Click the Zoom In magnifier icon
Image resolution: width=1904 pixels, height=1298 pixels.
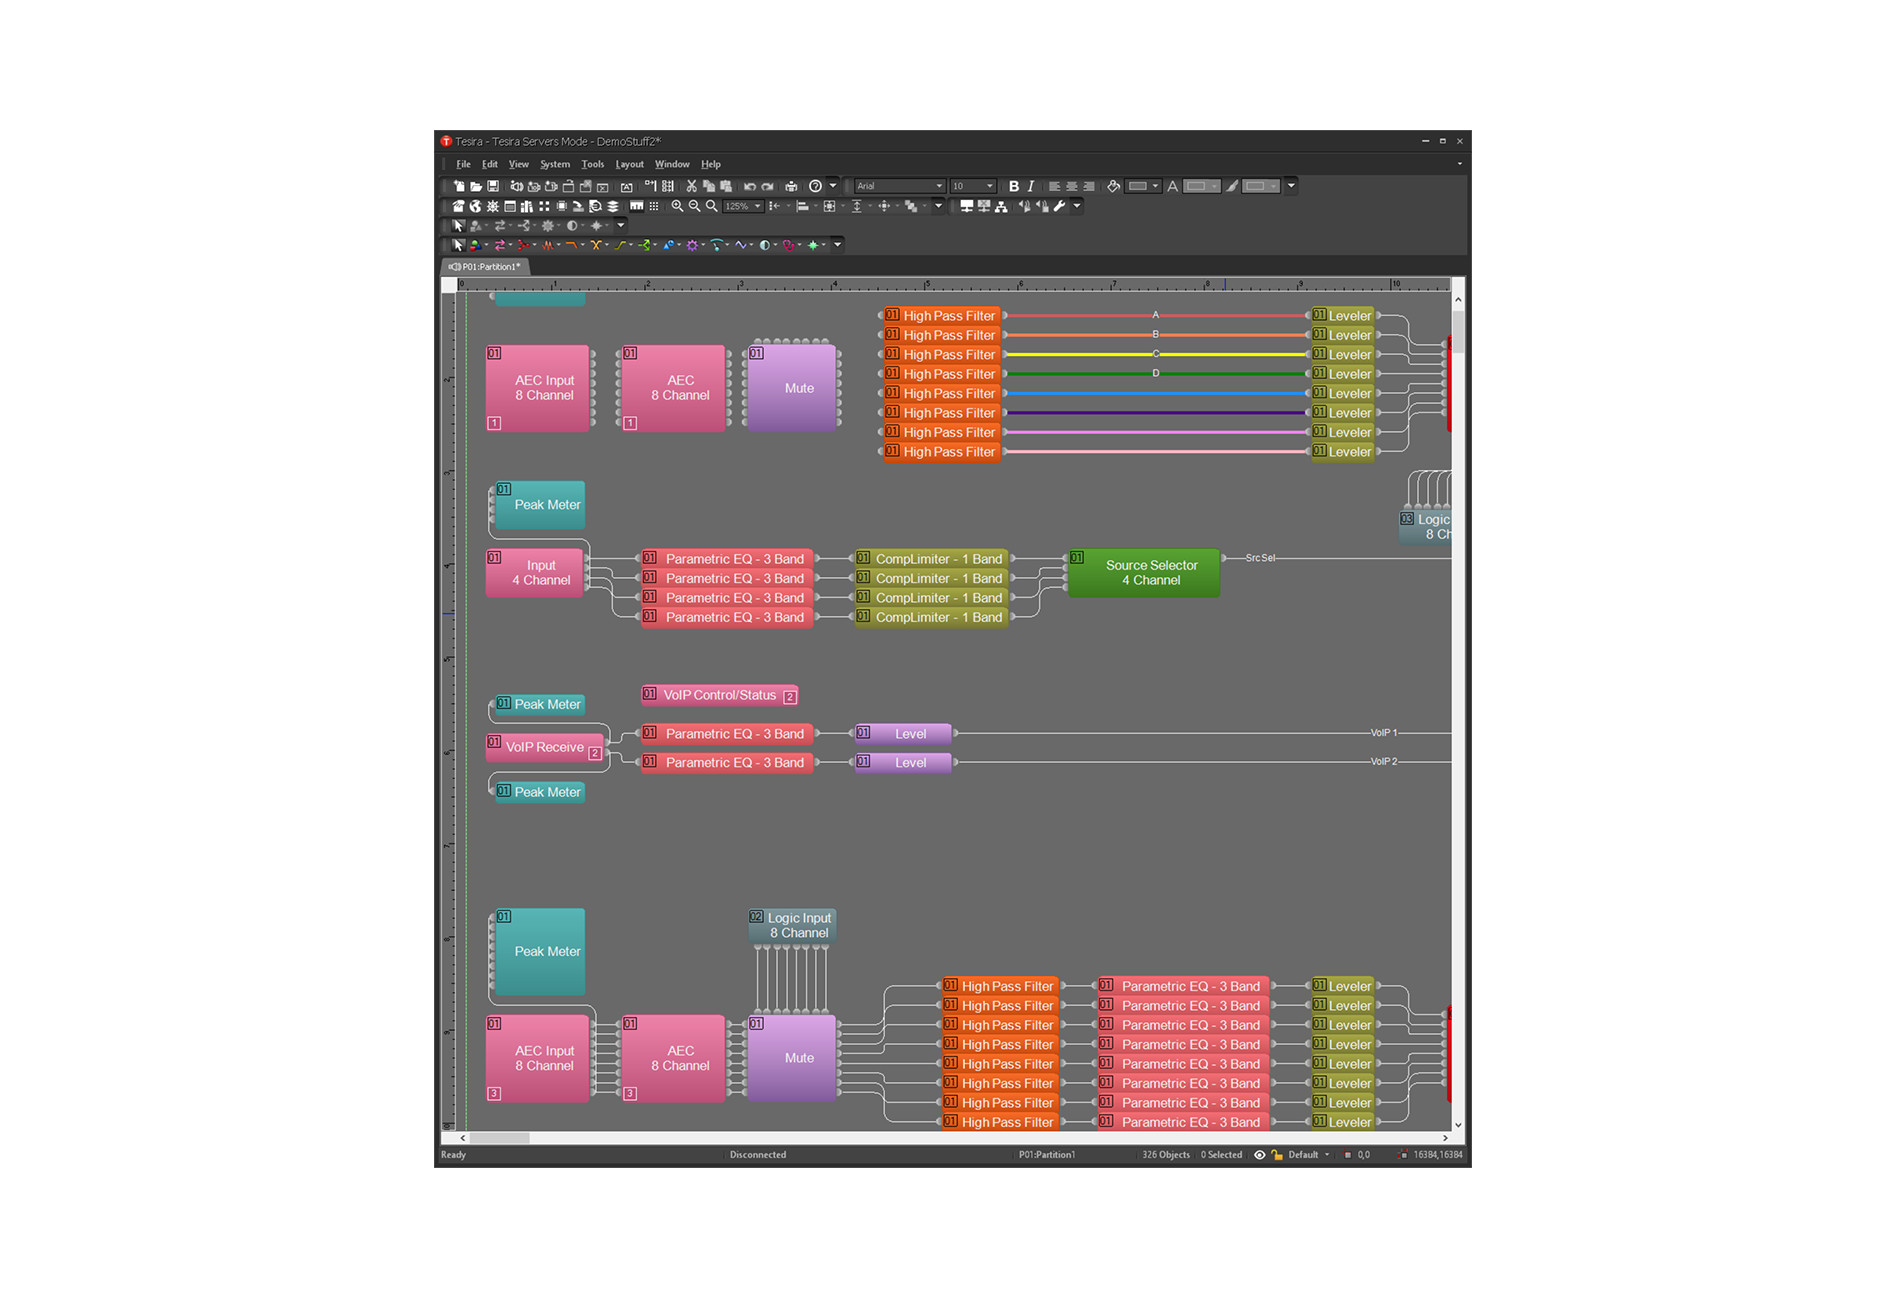(677, 206)
